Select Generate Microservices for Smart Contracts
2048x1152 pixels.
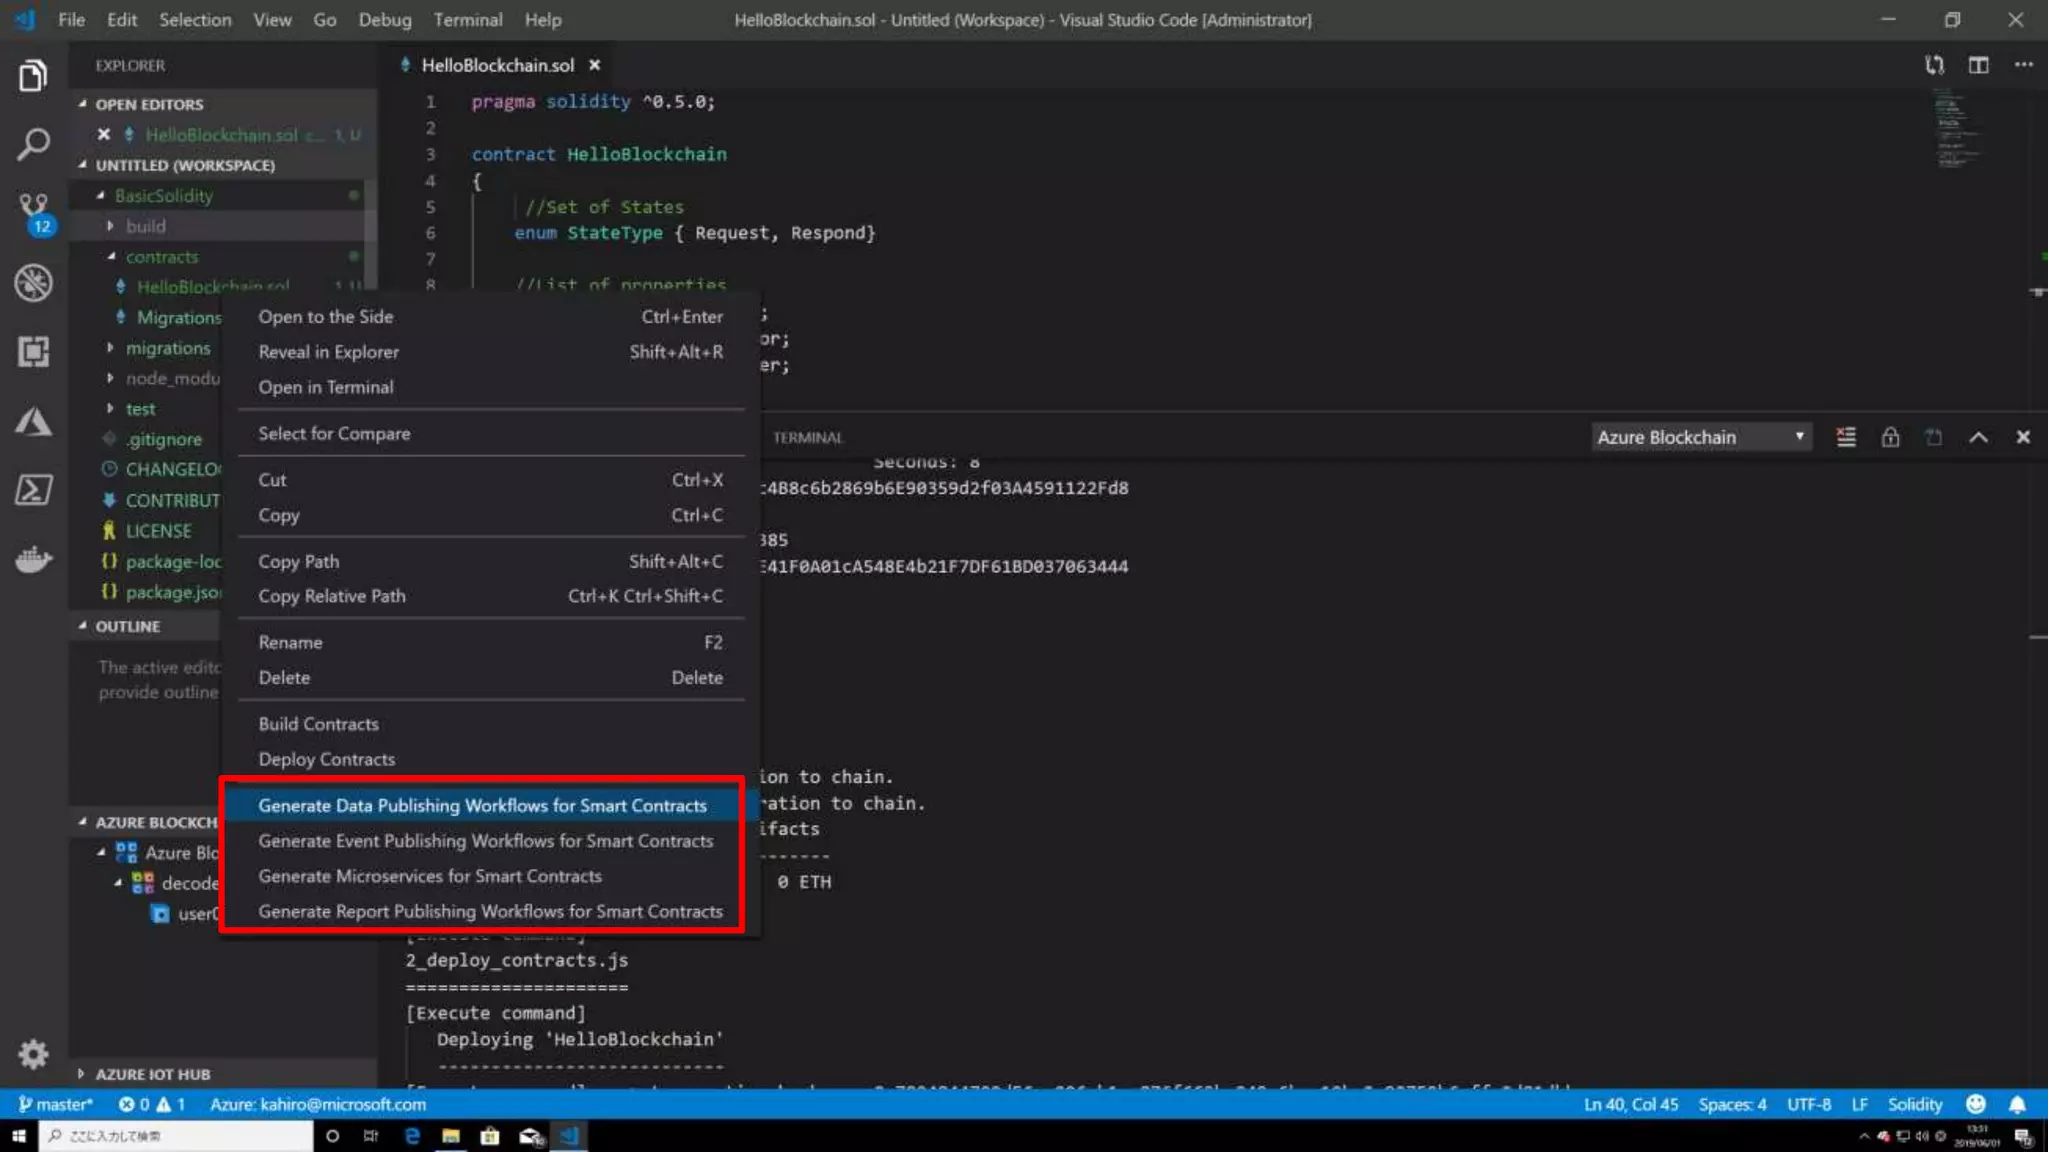click(x=430, y=876)
